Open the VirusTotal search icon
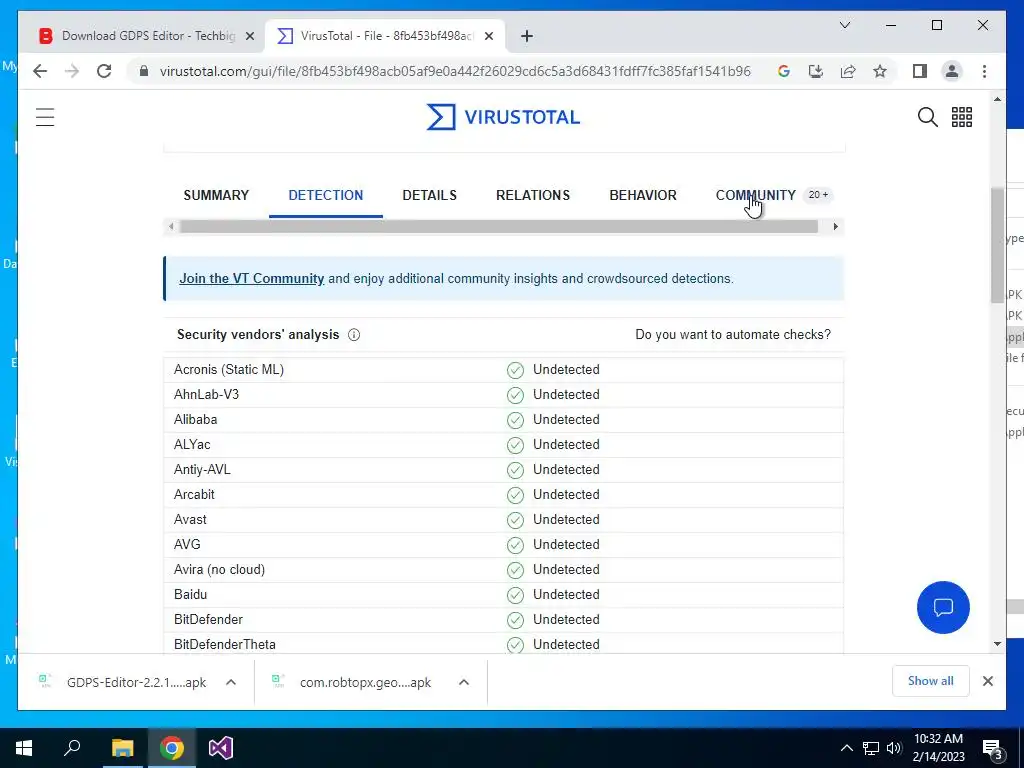Viewport: 1024px width, 768px height. 927,117
